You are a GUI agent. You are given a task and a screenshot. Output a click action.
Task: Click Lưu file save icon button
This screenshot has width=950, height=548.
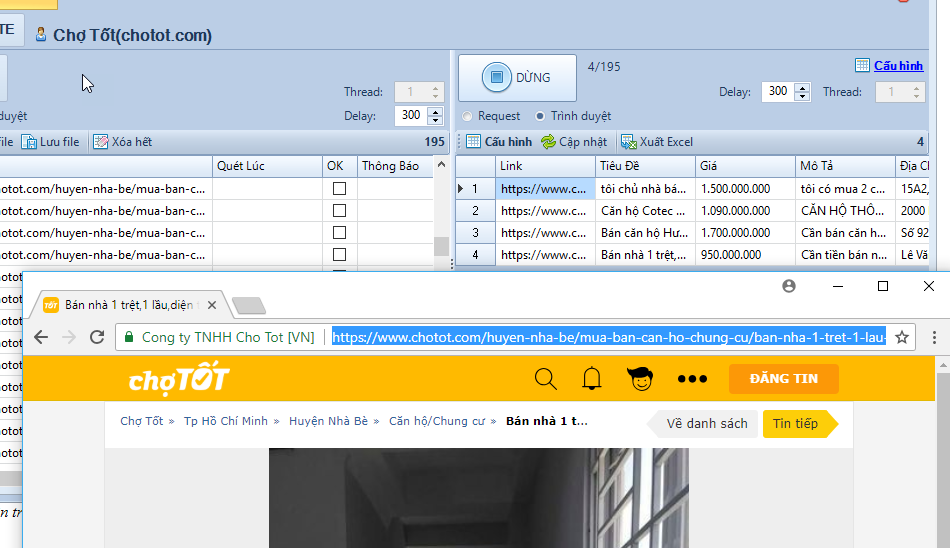tap(50, 142)
